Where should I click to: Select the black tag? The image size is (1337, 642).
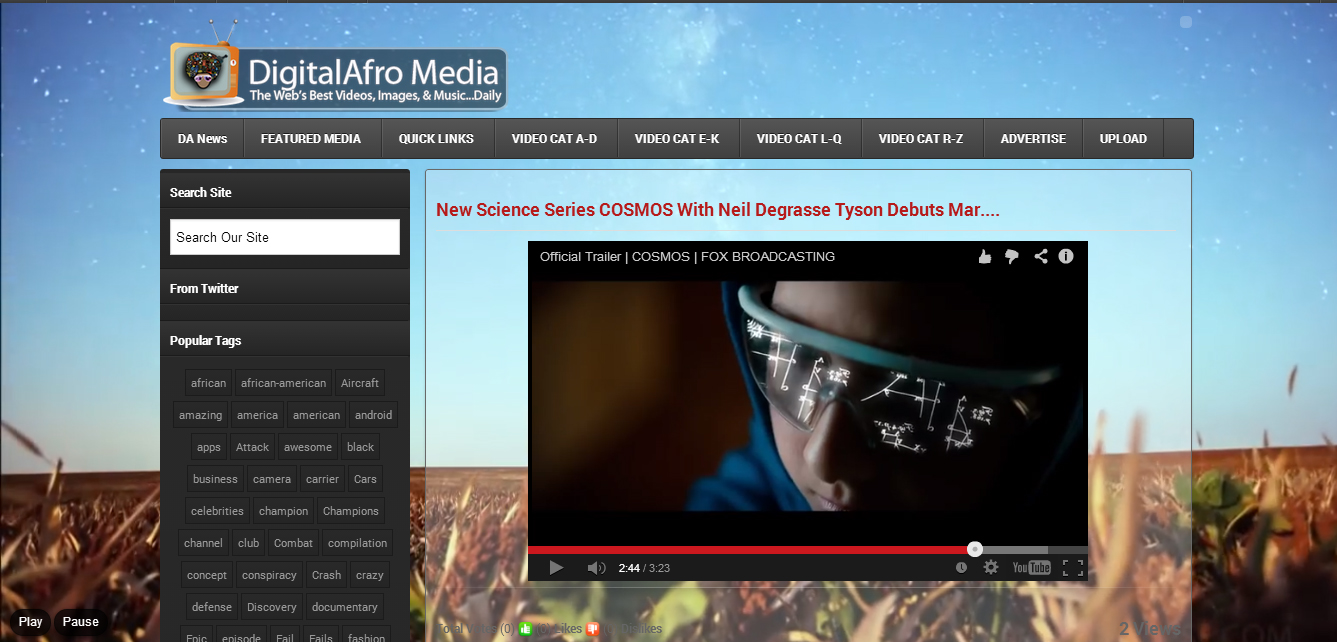[x=360, y=447]
